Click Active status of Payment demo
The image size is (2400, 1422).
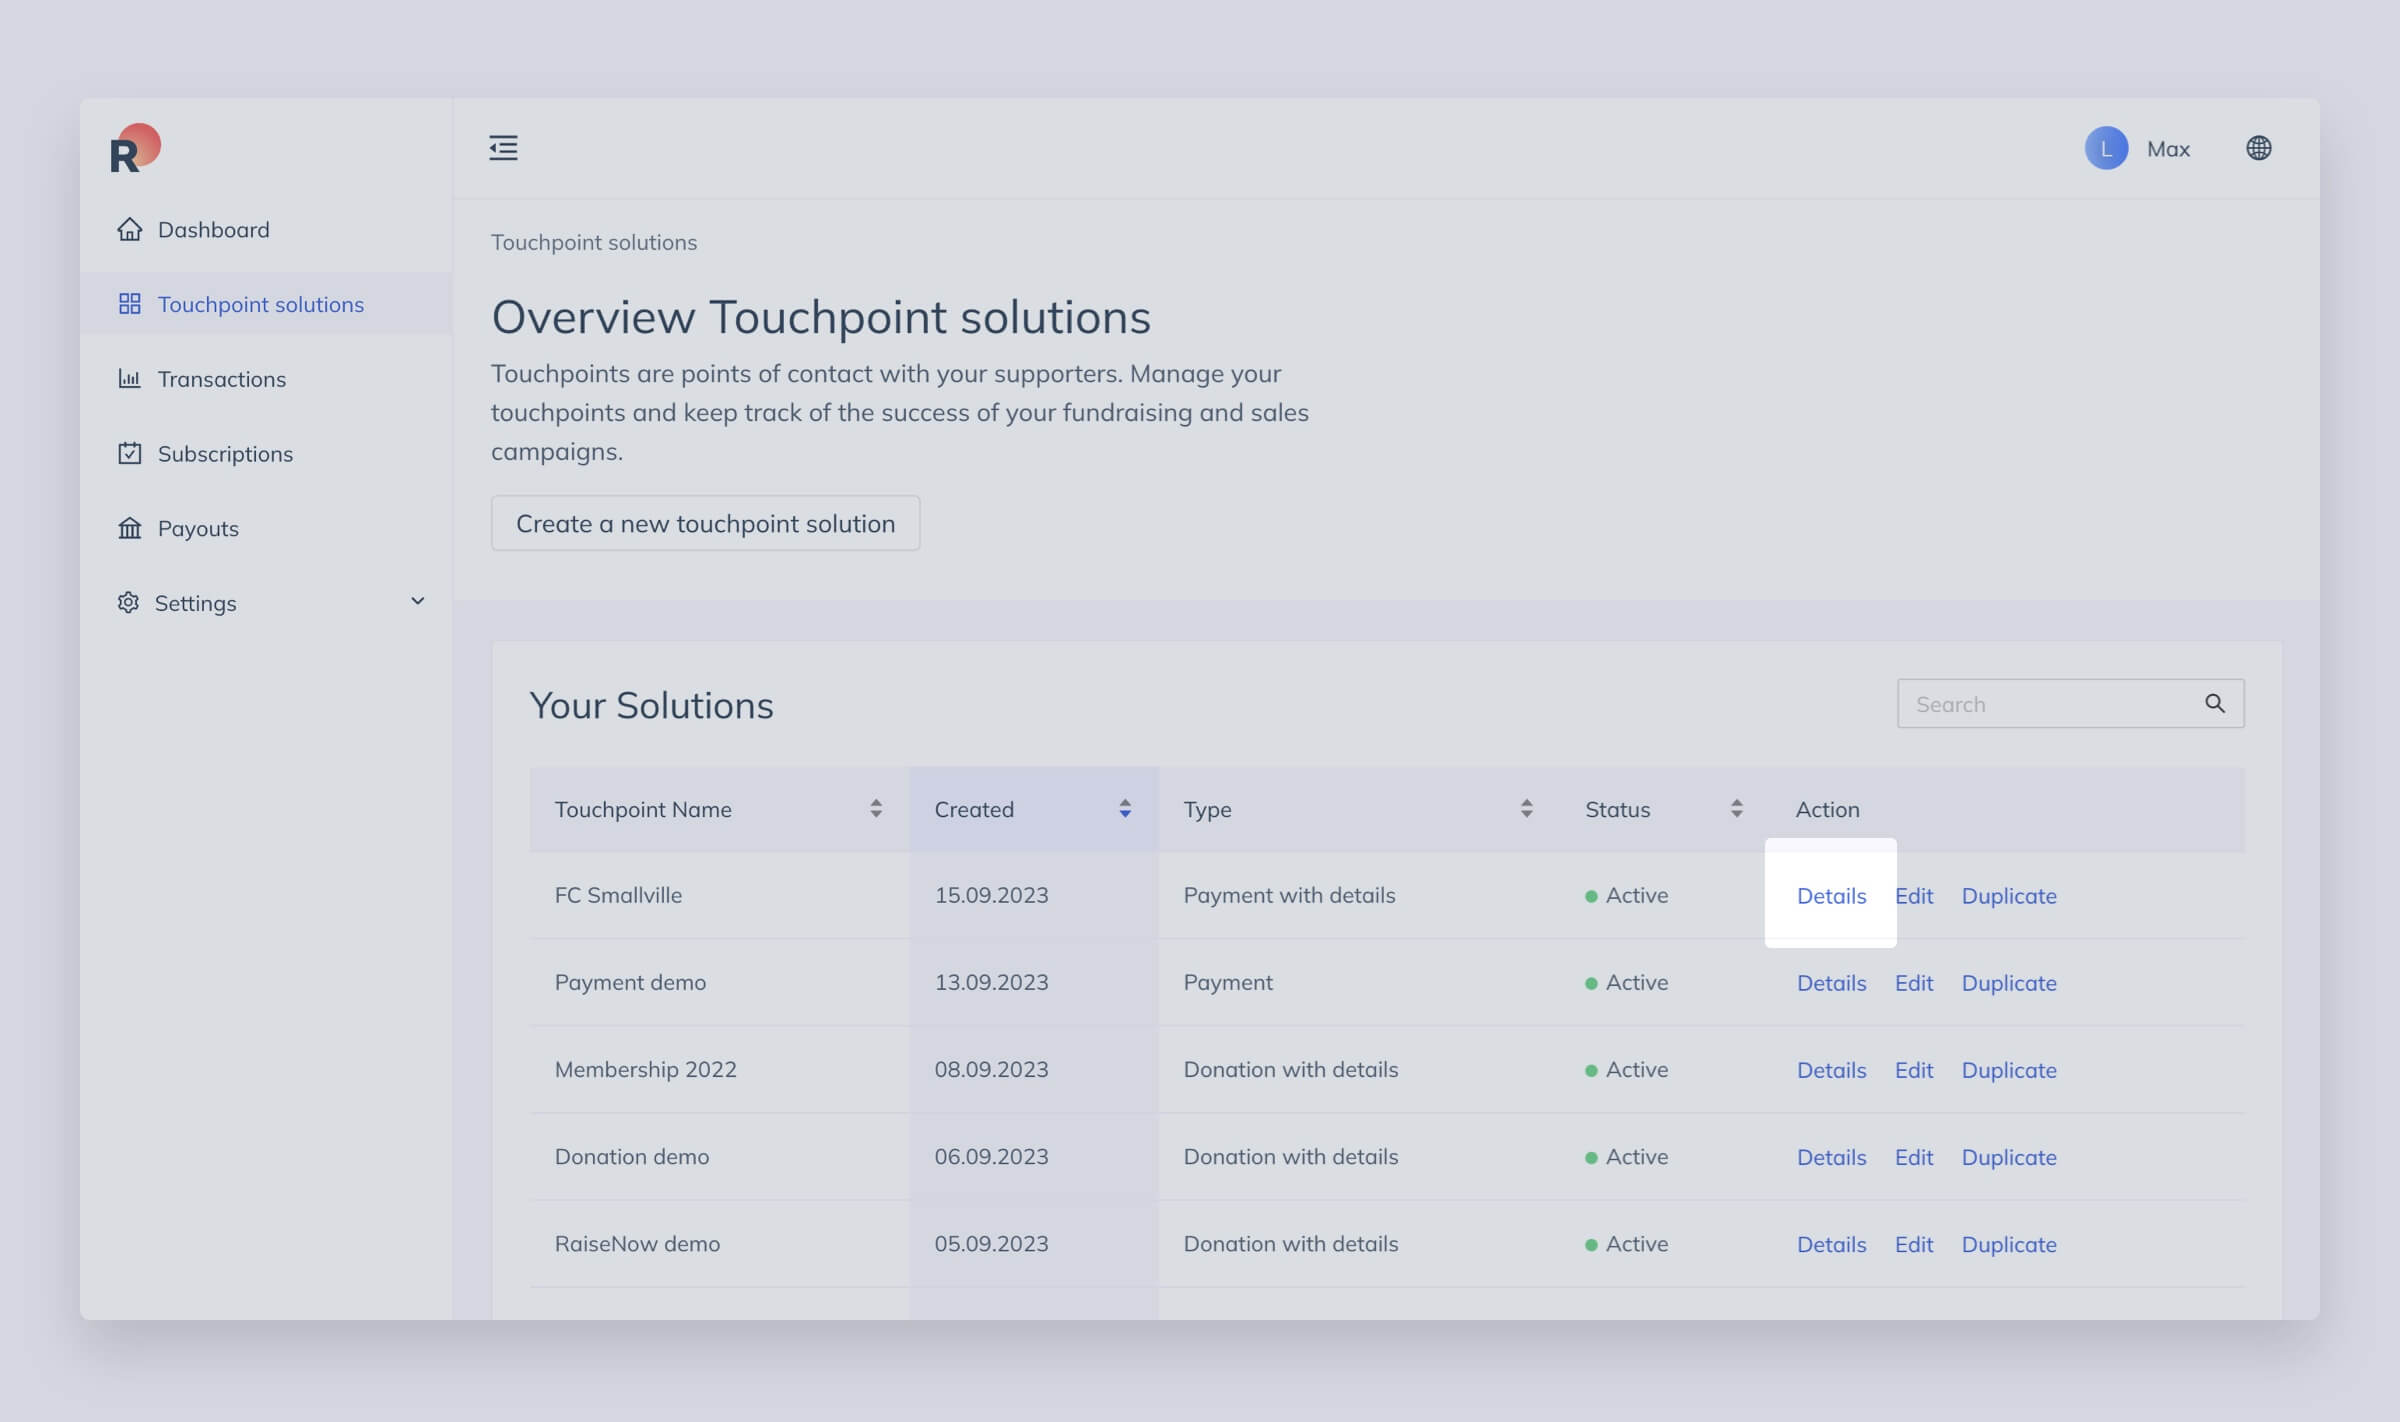tap(1626, 982)
